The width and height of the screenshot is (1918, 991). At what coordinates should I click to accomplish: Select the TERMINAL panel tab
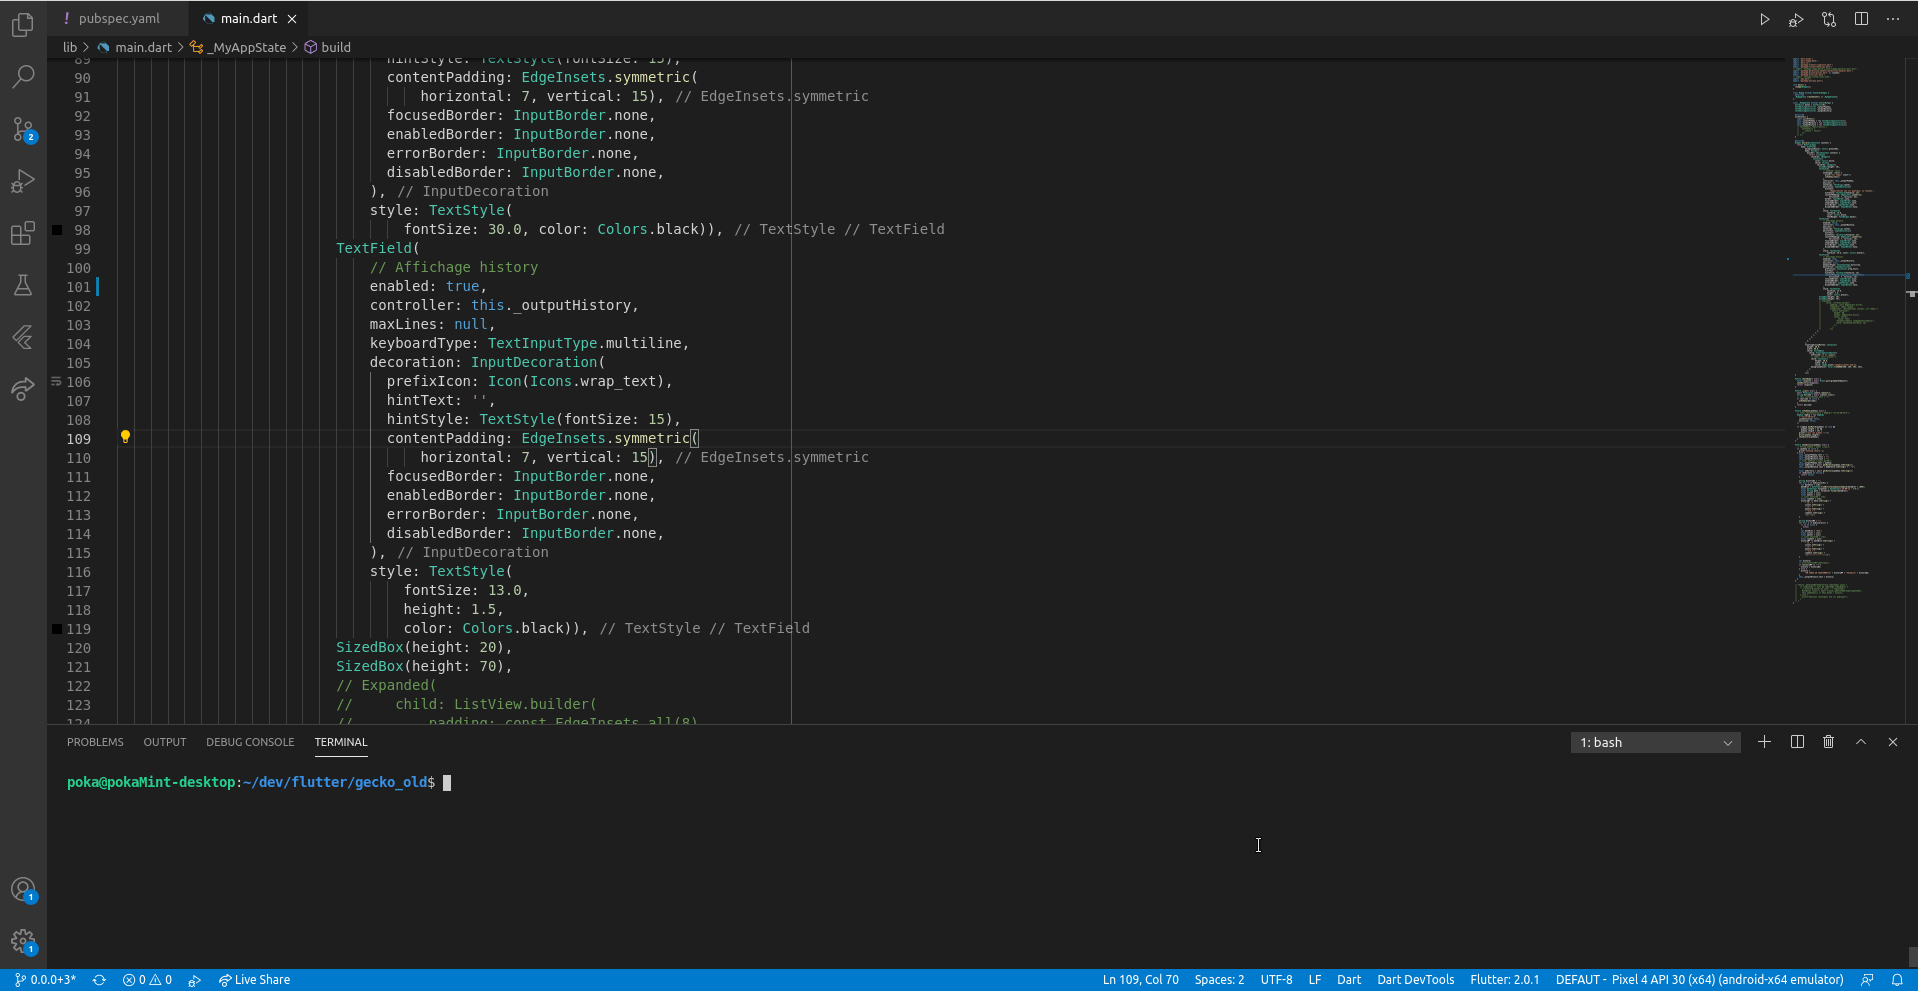341,742
